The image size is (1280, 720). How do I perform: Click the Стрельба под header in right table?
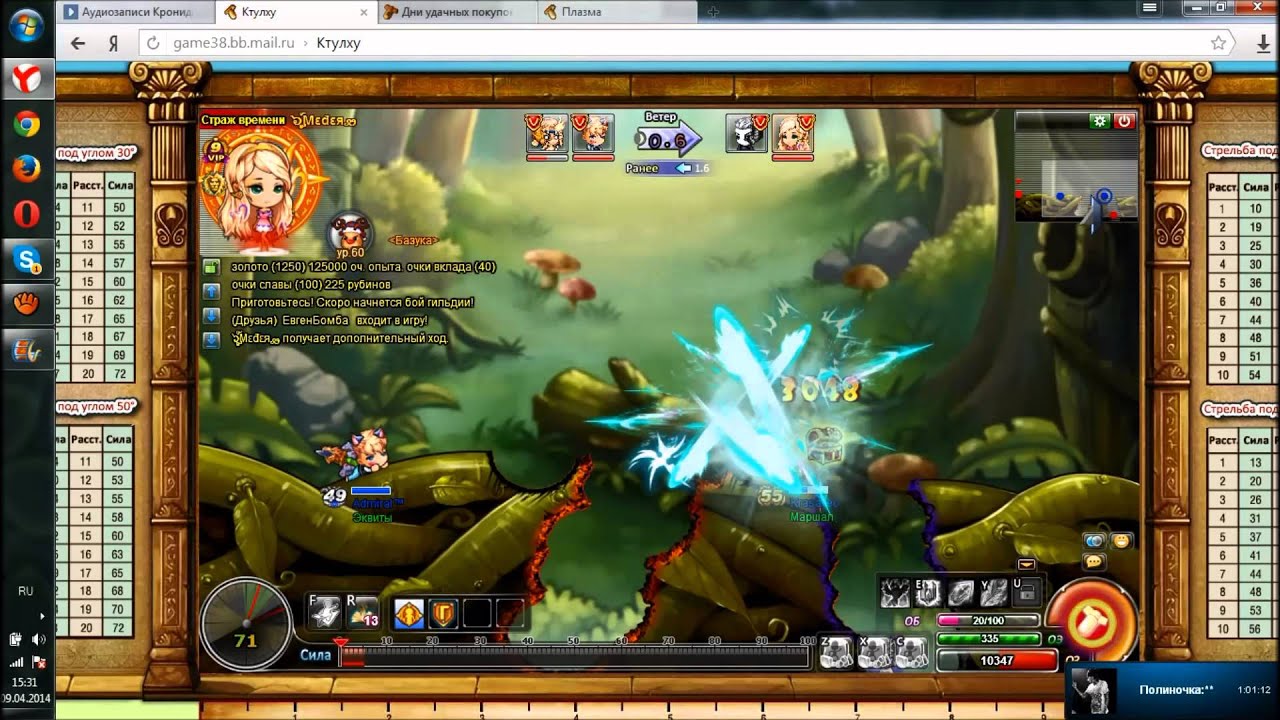point(1240,150)
